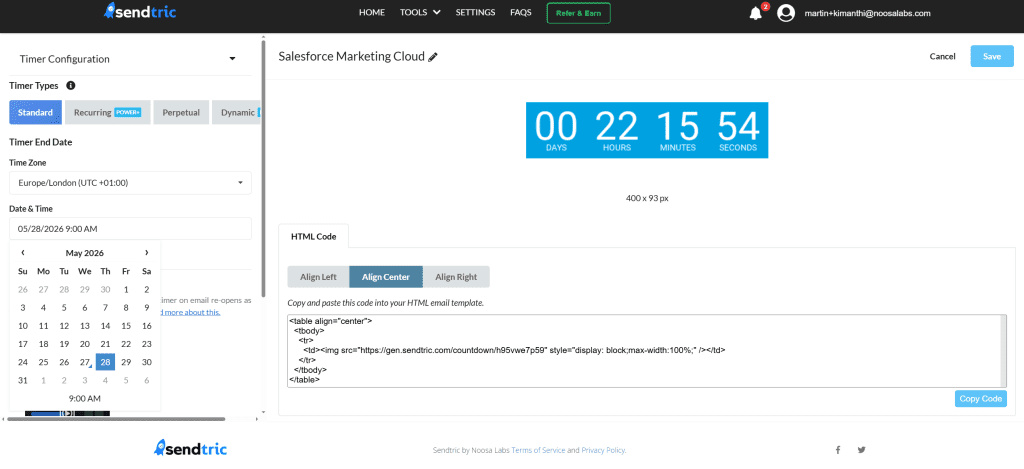Image resolution: width=1024 pixels, height=469 pixels.
Task: Select May 21 in the calendar
Action: (105, 344)
